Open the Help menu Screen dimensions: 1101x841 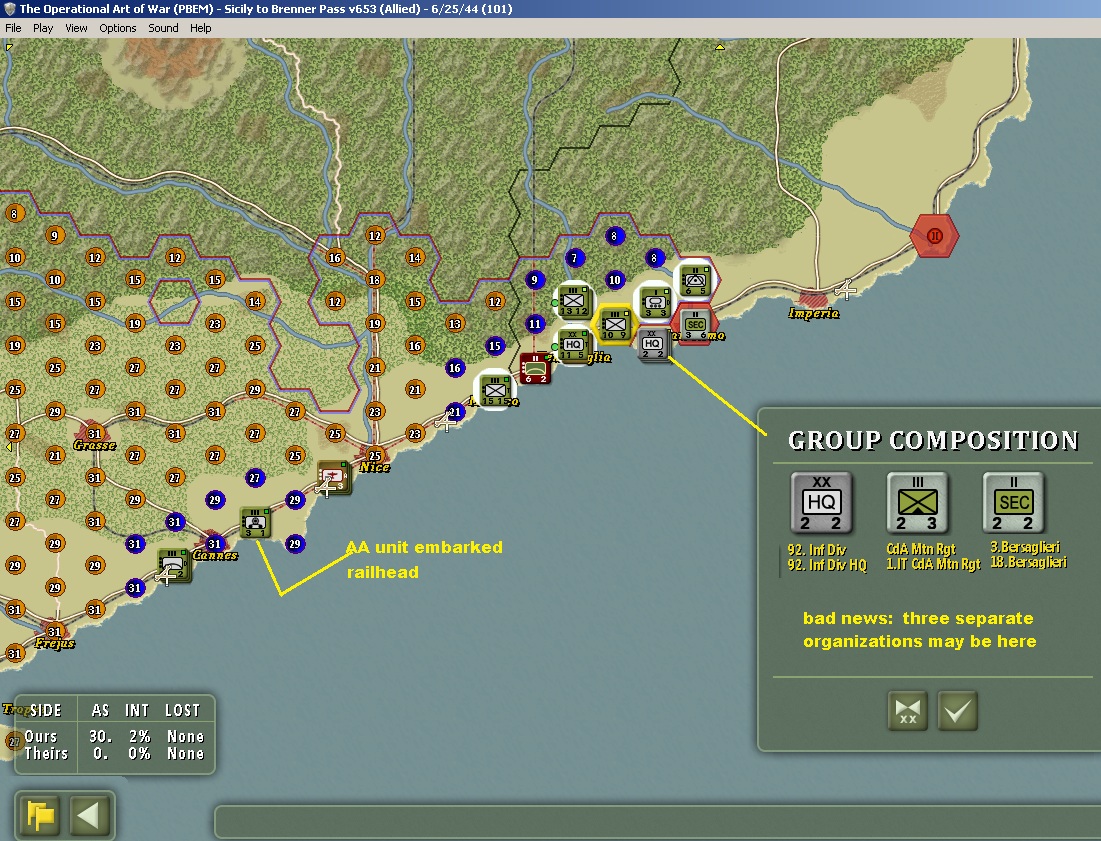pyautogui.click(x=200, y=28)
